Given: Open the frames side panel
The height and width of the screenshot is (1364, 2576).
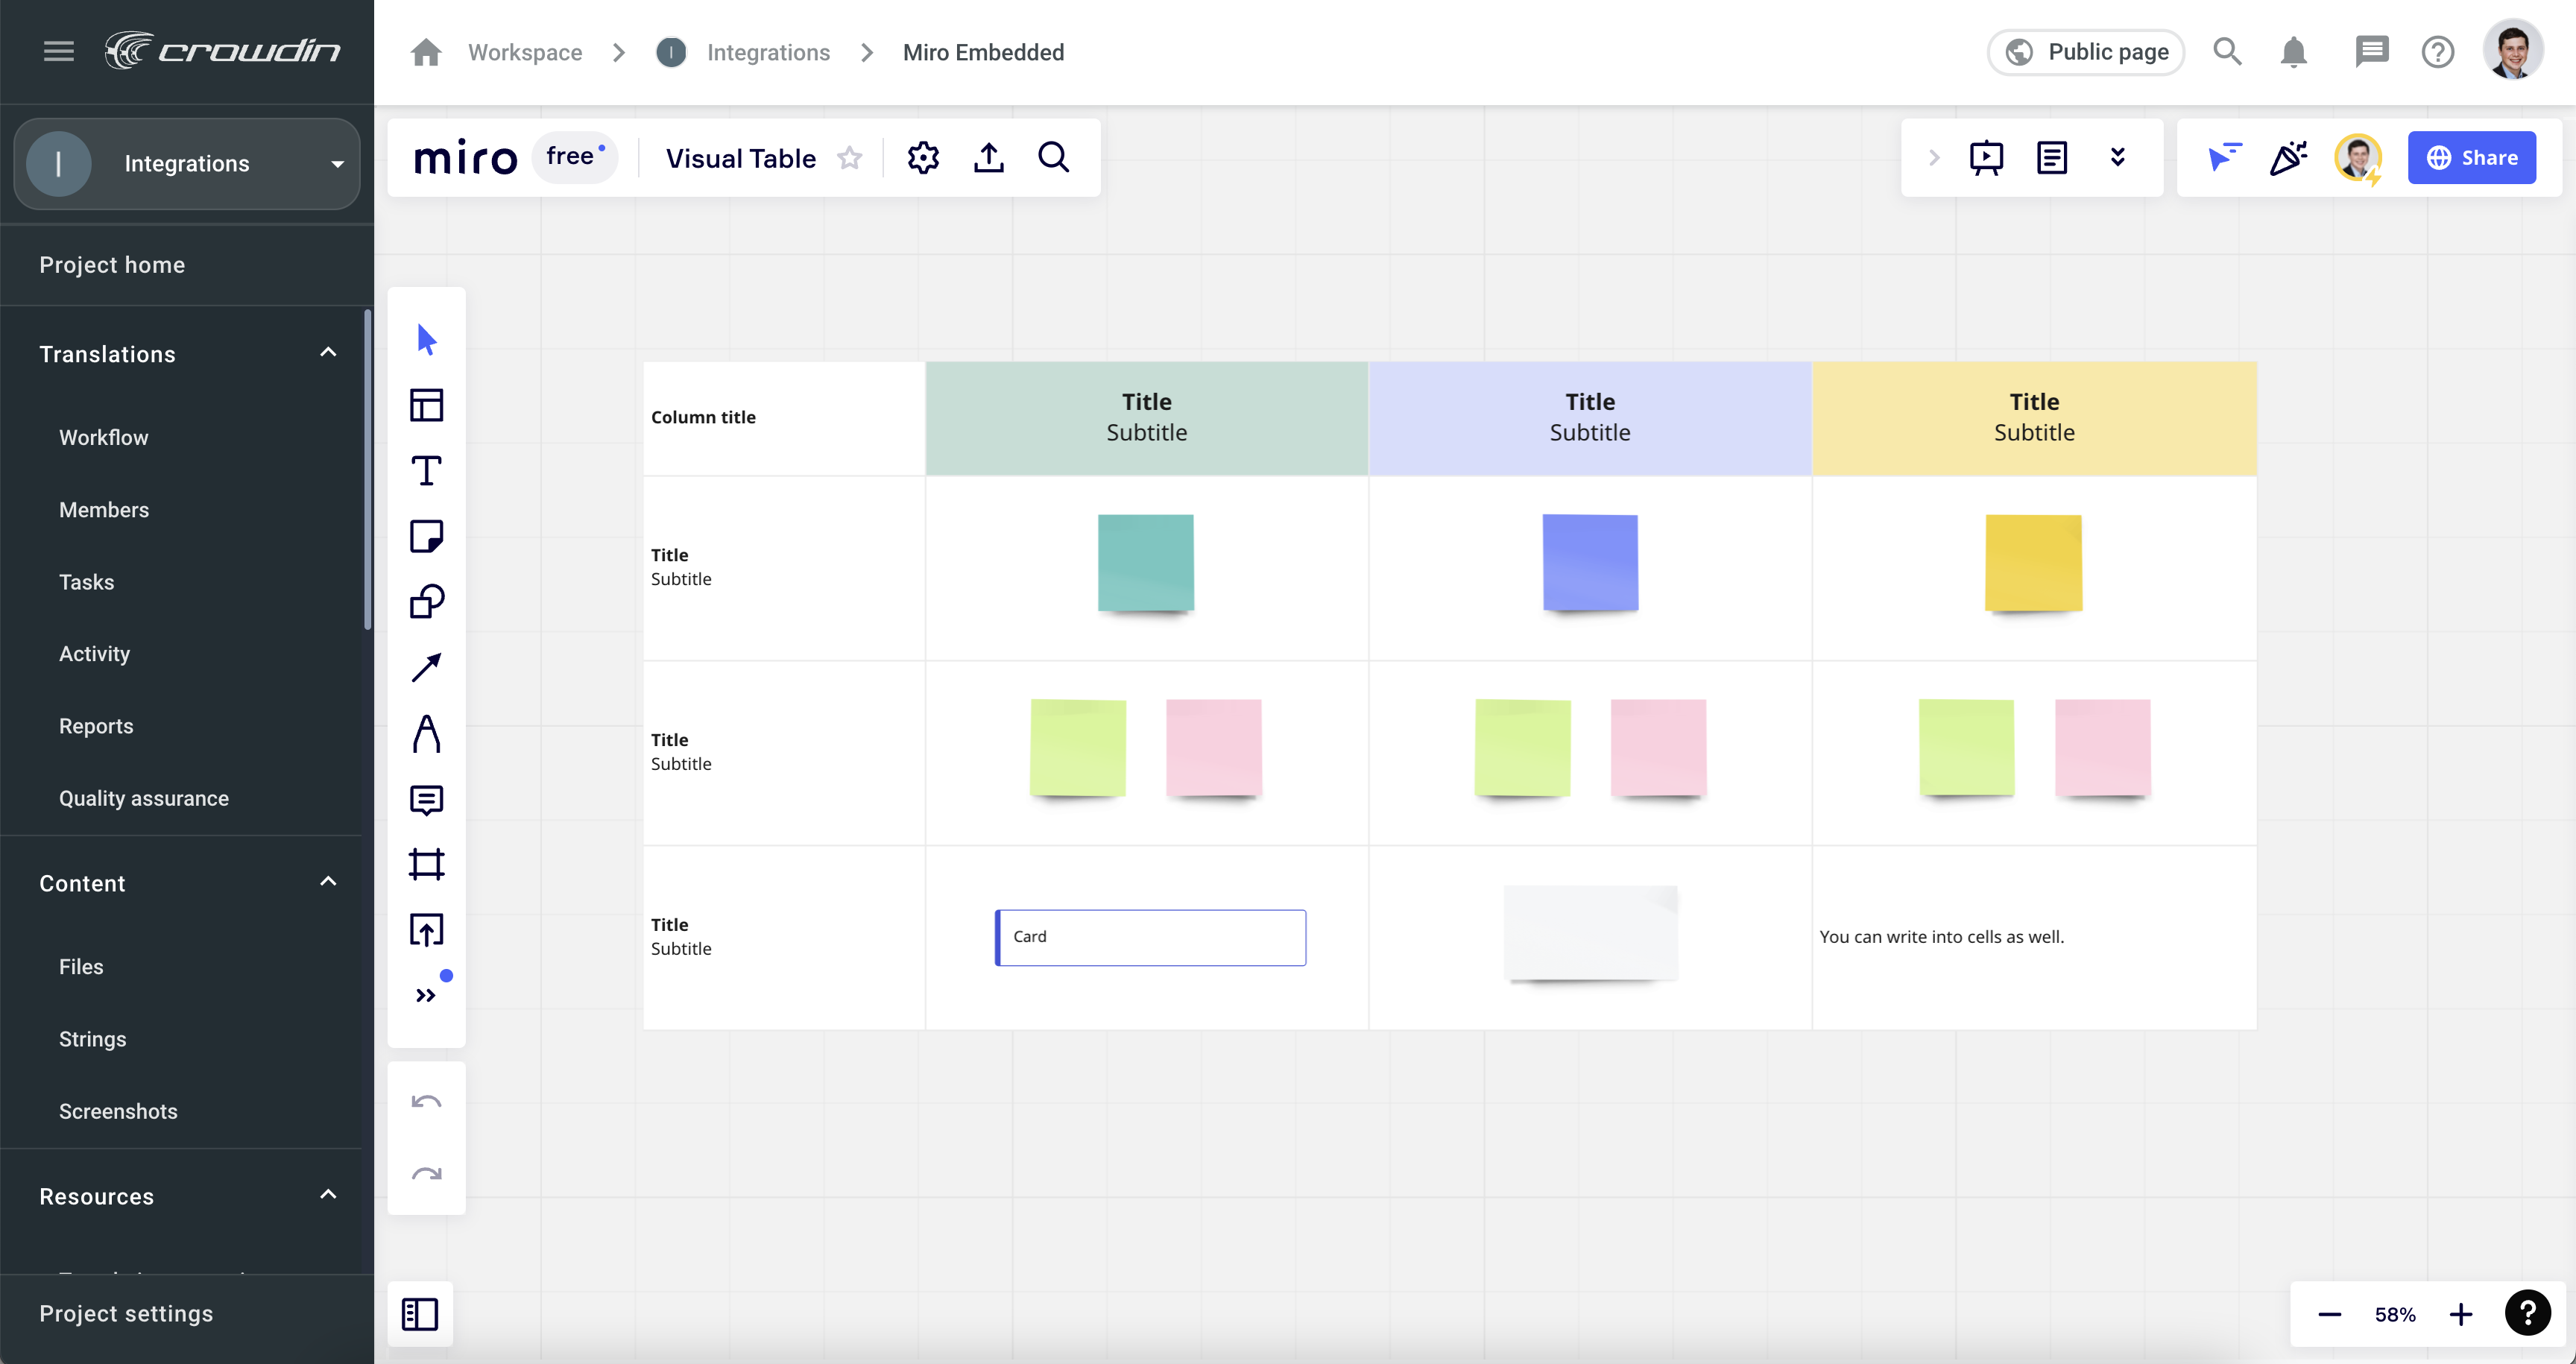Looking at the screenshot, I should [x=420, y=1314].
